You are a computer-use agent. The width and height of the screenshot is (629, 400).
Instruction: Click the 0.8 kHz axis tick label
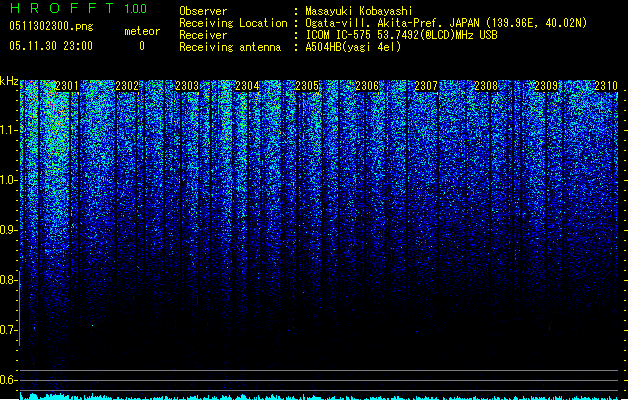pyautogui.click(x=9, y=280)
